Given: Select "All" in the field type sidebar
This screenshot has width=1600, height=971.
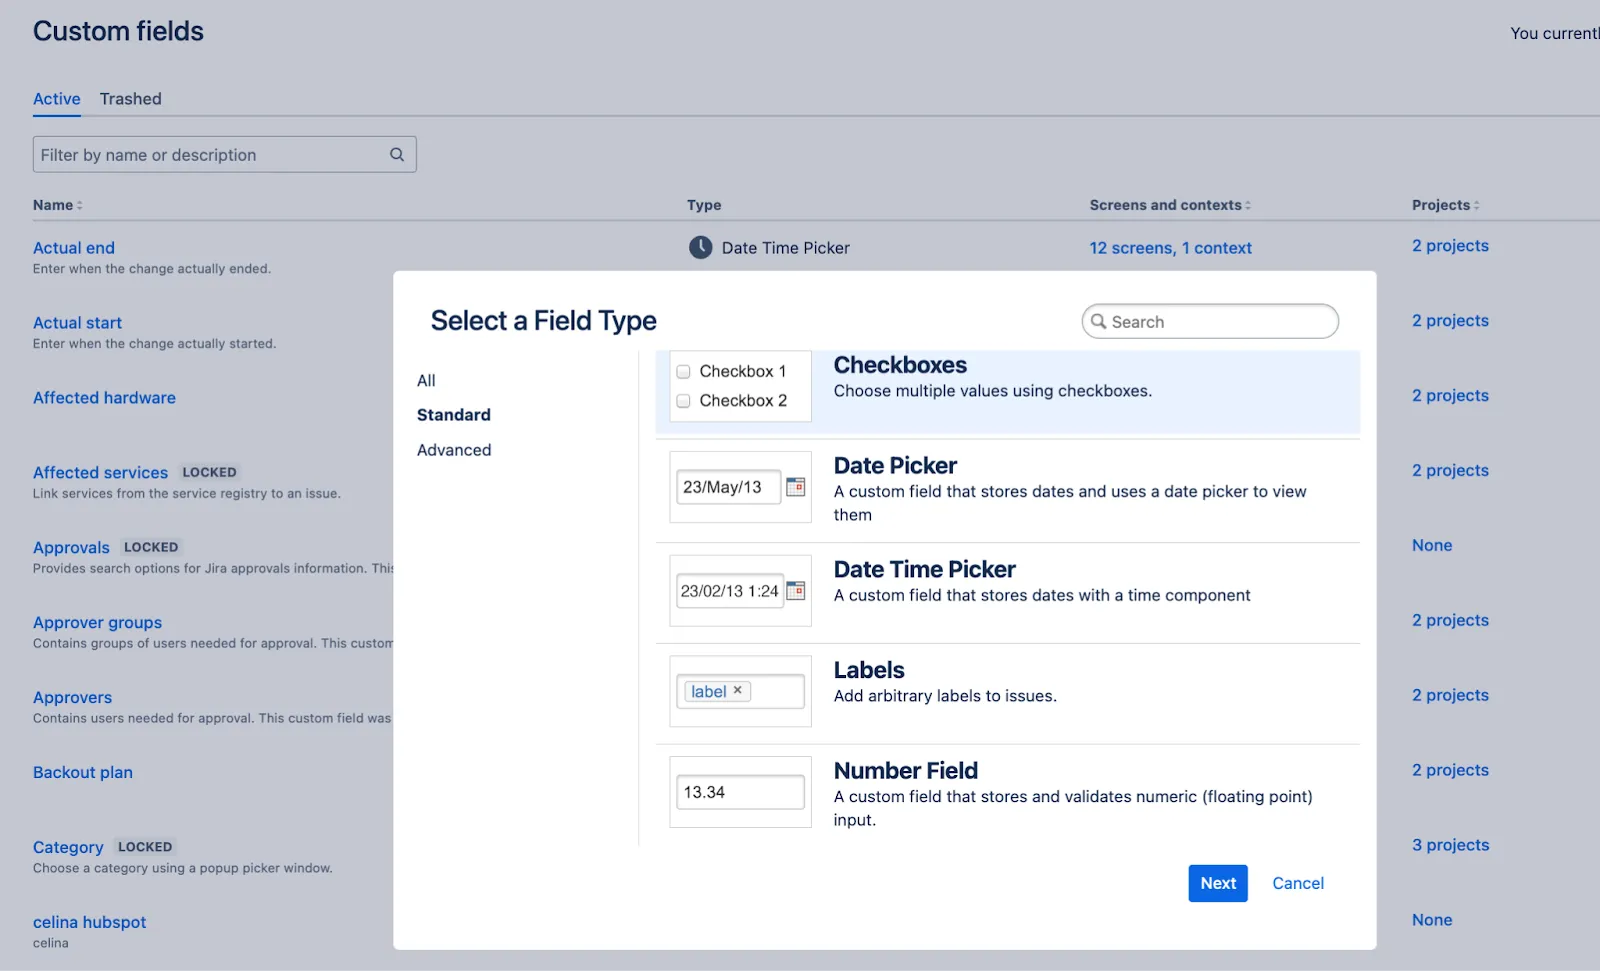Looking at the screenshot, I should [425, 380].
